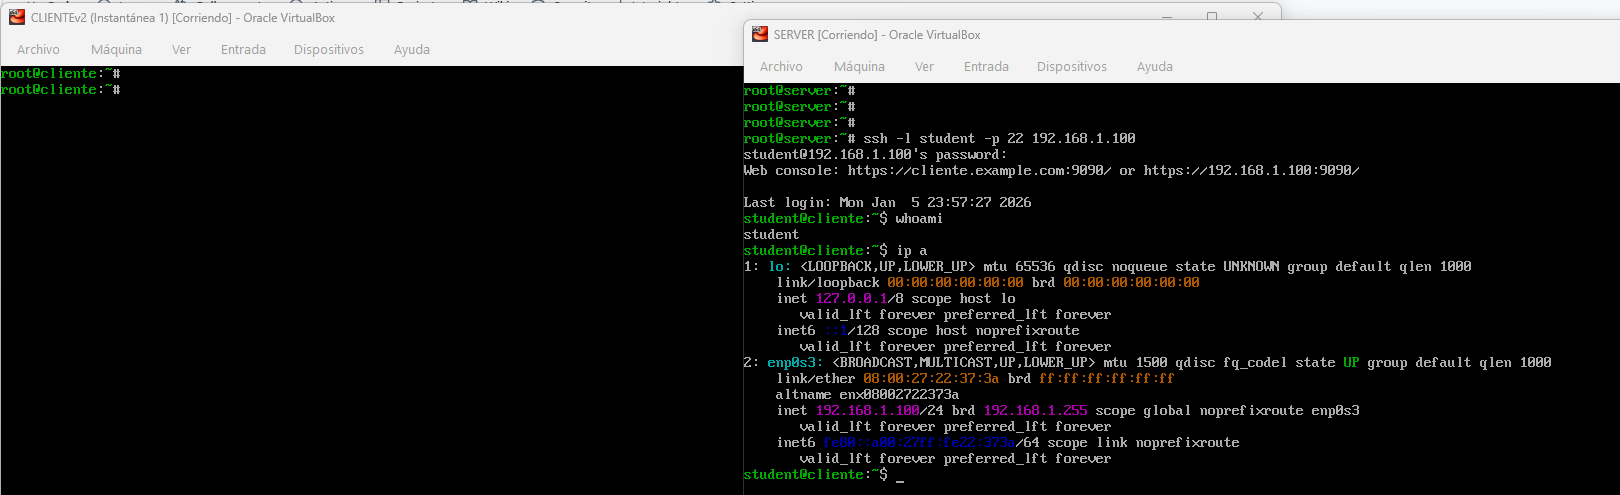Open Ayuda menu in CLIENTEv2 window
This screenshot has width=1620, height=495.
(x=412, y=49)
